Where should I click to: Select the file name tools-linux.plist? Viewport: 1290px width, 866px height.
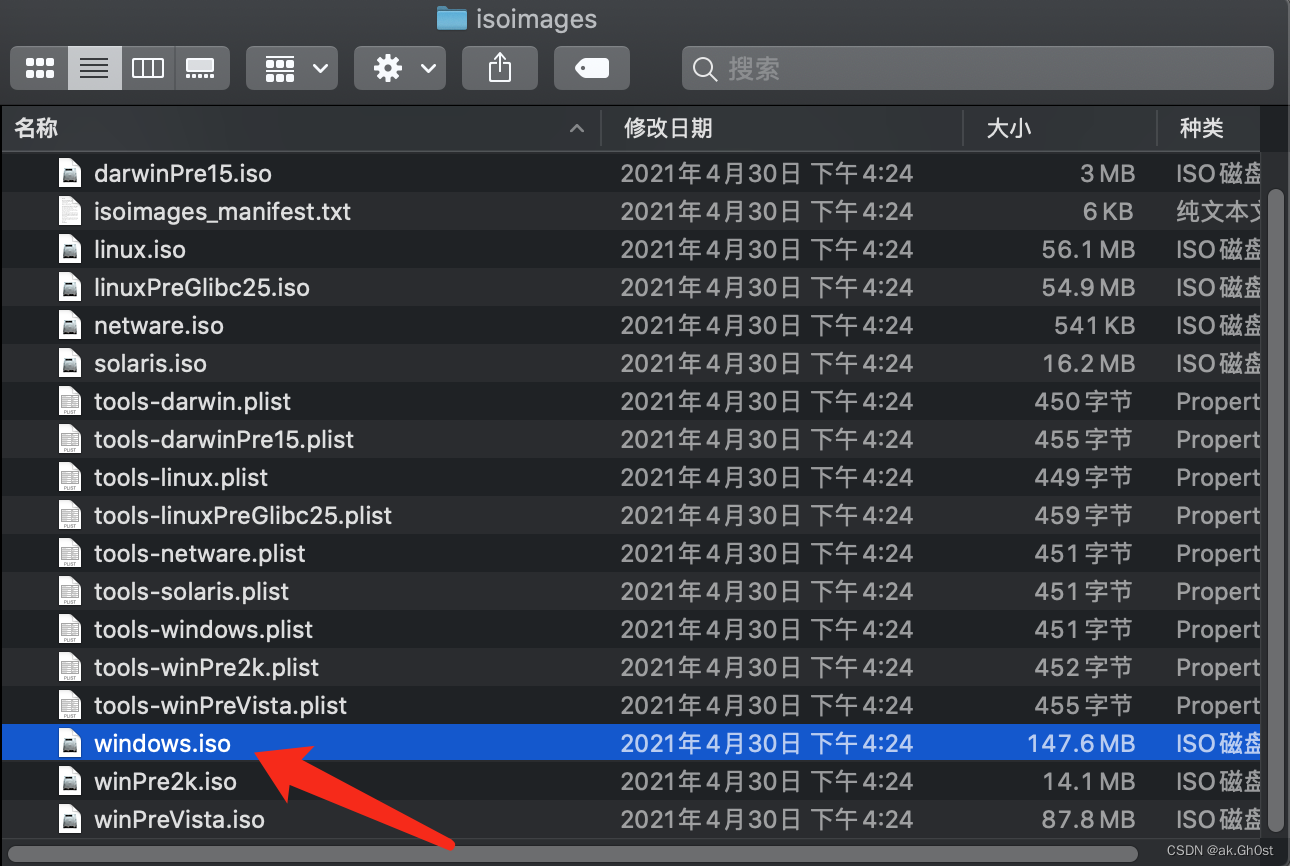pos(181,477)
